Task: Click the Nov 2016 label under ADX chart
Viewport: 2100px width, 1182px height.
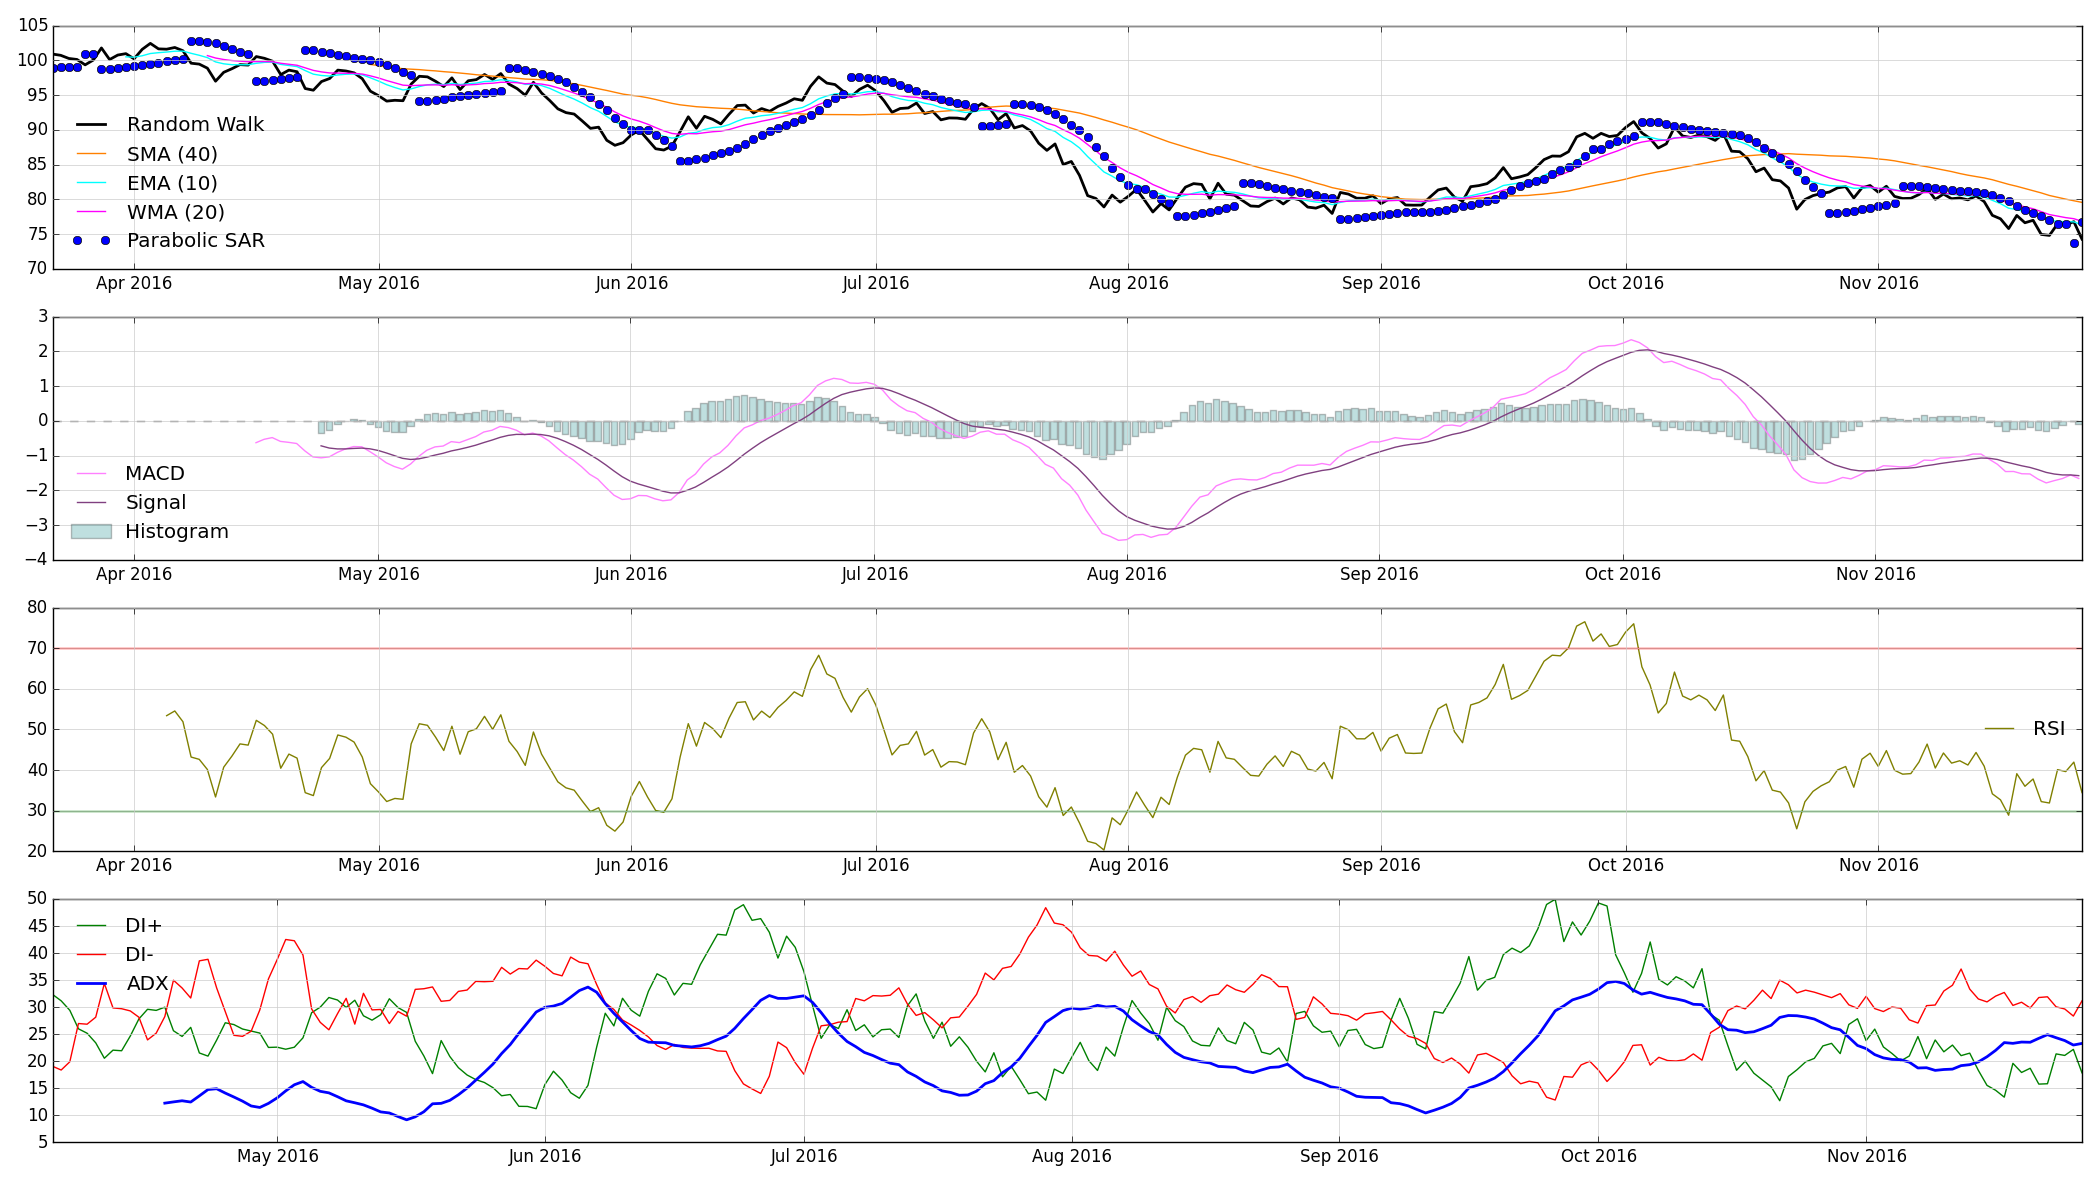Action: [x=1866, y=1156]
